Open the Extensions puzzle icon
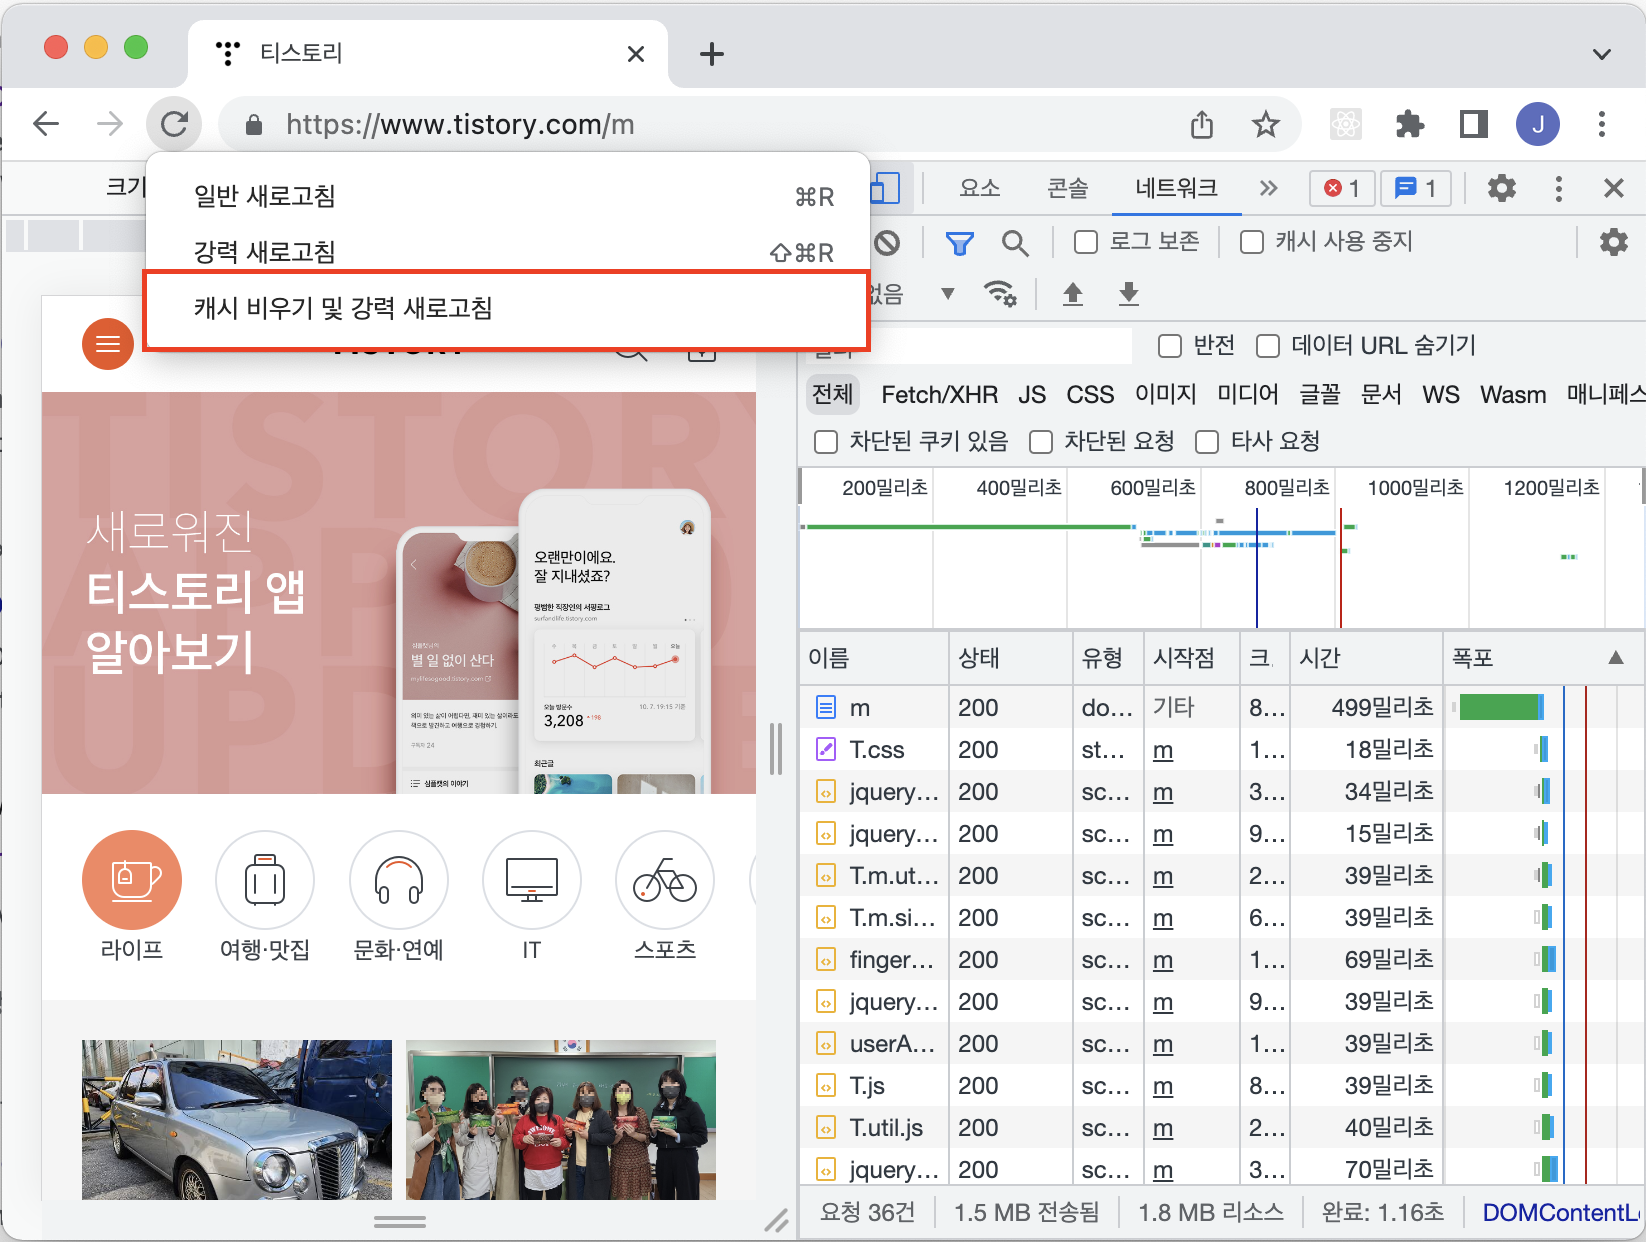Image resolution: width=1646 pixels, height=1242 pixels. pyautogui.click(x=1410, y=124)
